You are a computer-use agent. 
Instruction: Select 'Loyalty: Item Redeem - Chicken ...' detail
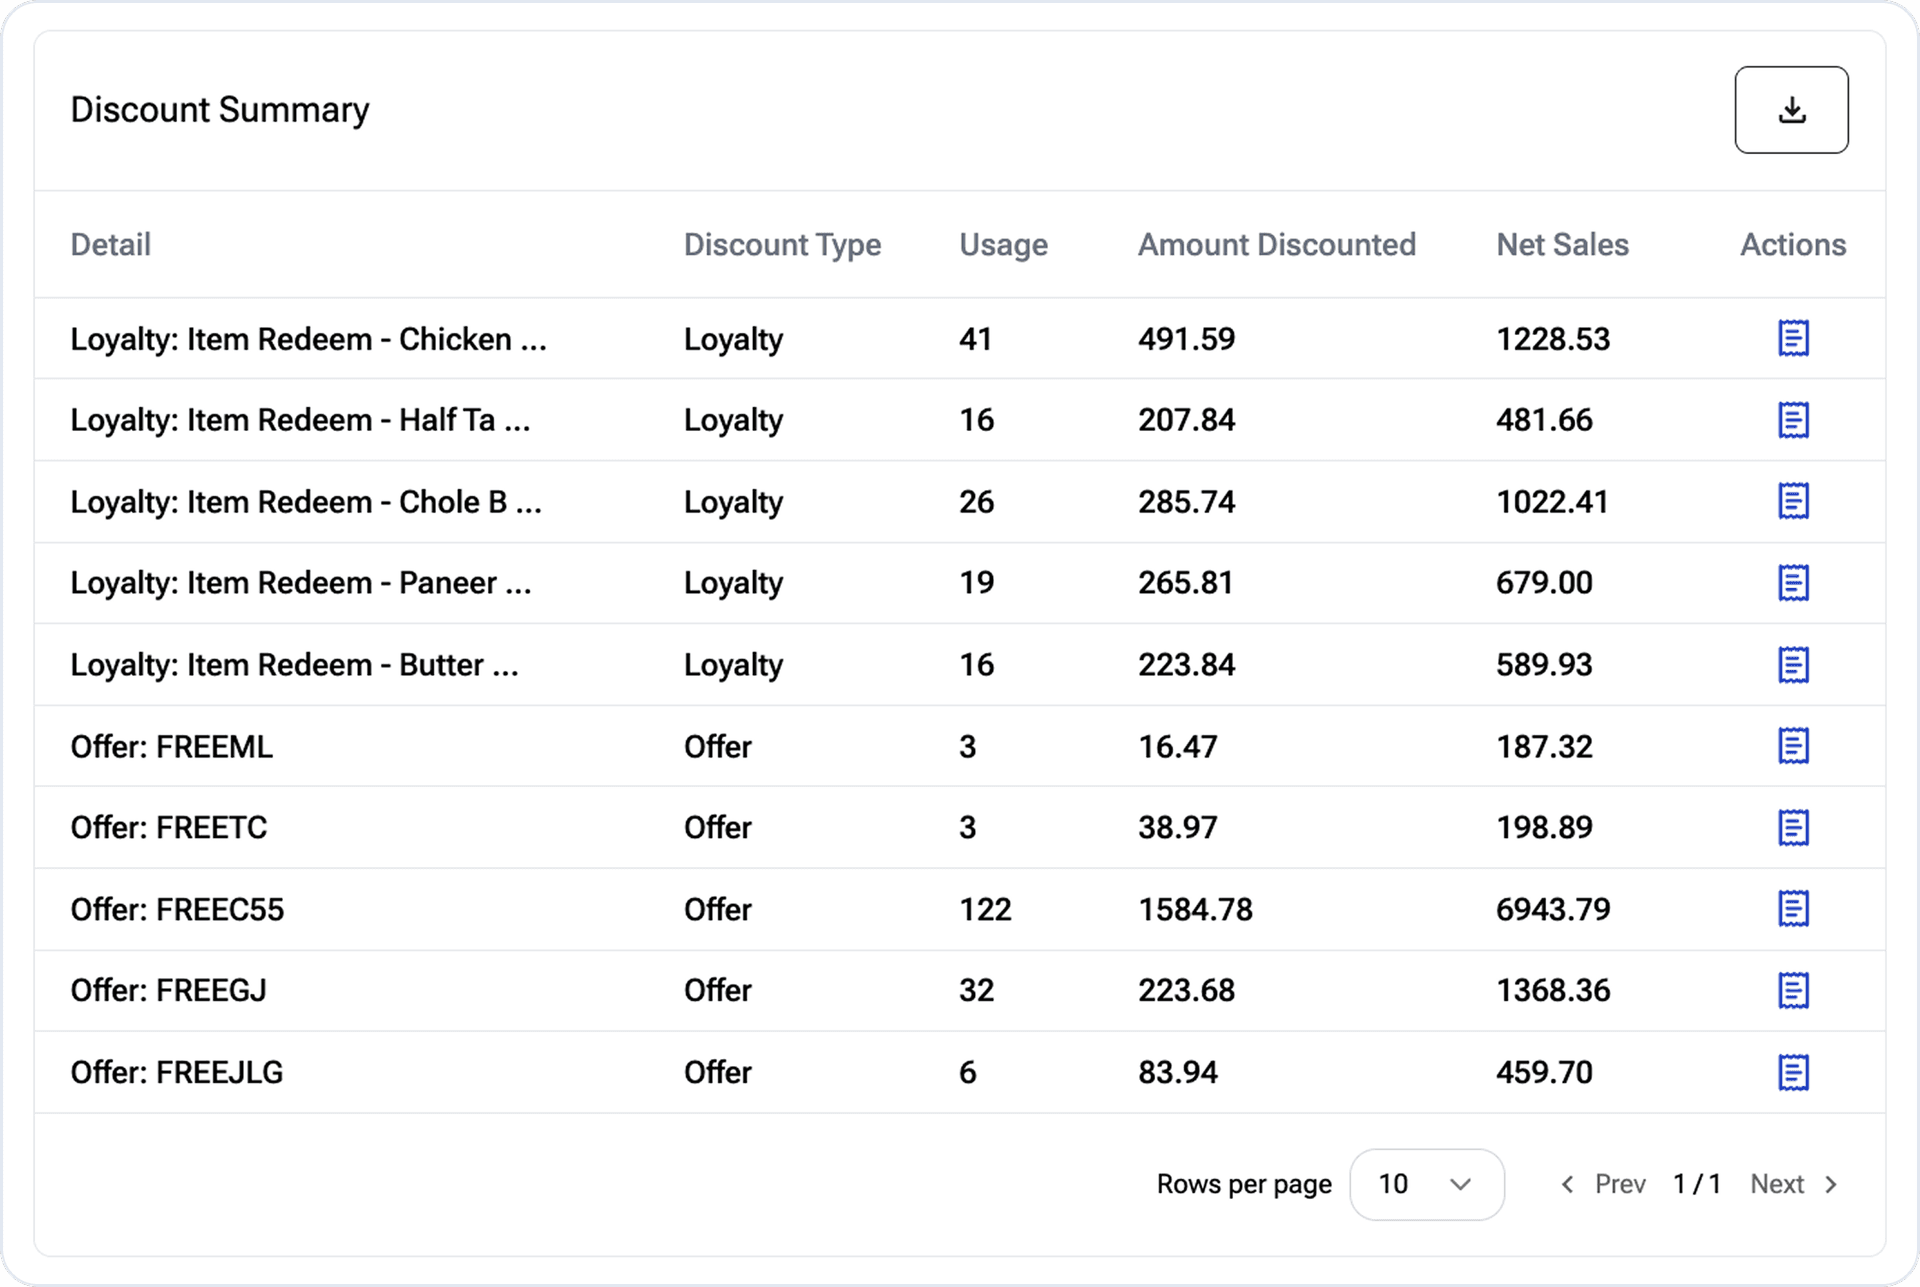pyautogui.click(x=308, y=339)
